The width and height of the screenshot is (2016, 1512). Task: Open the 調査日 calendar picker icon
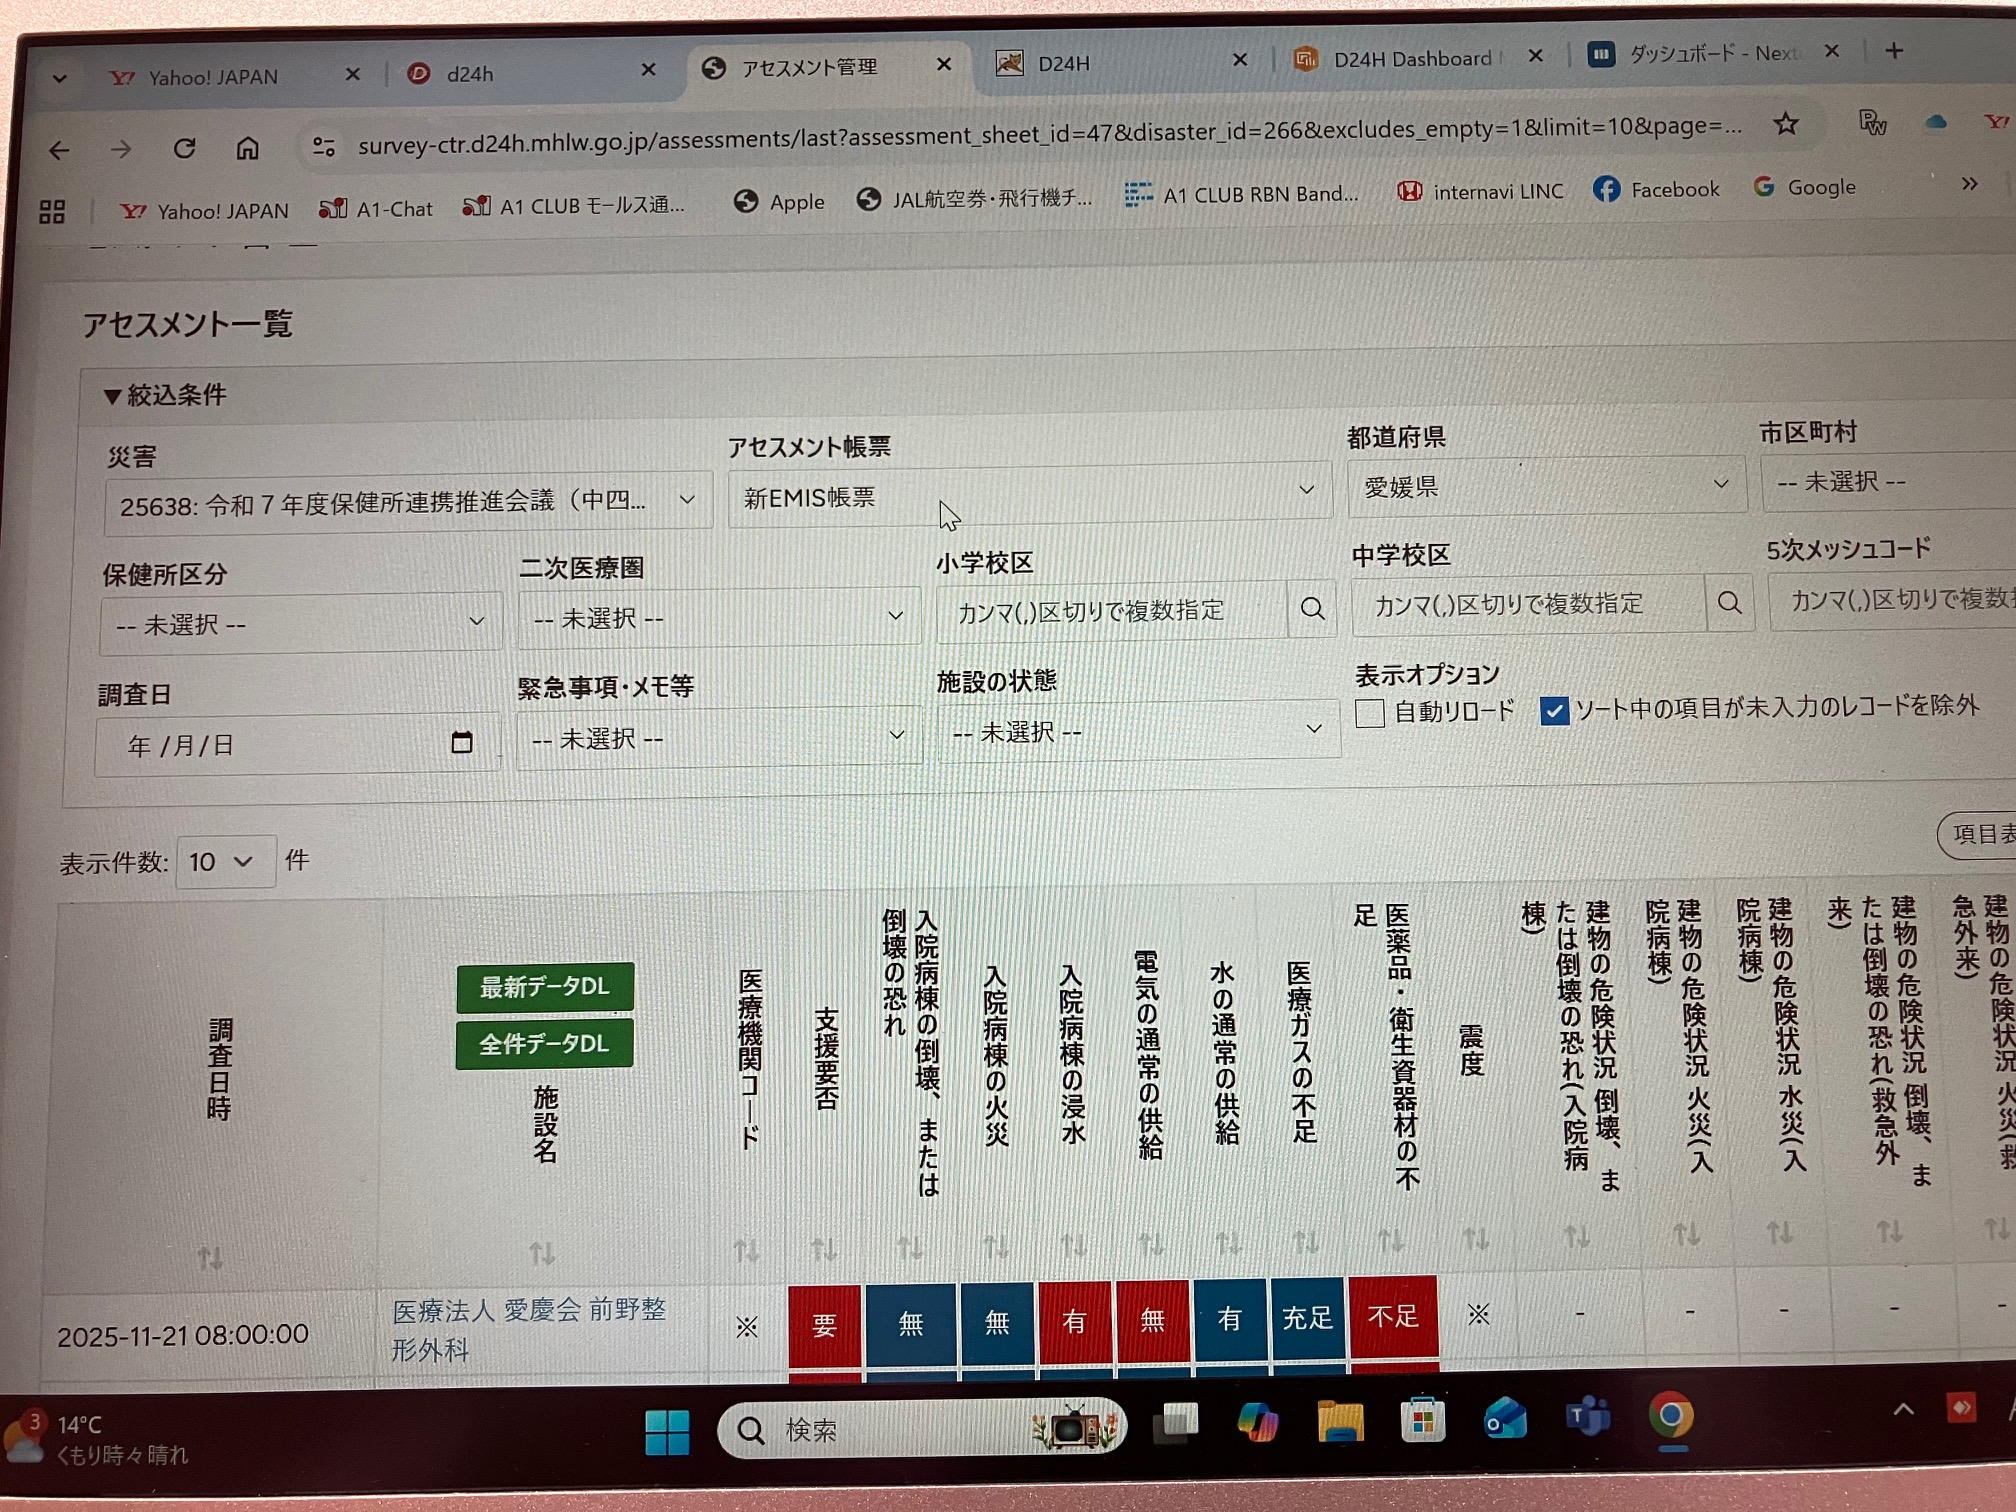tap(461, 742)
